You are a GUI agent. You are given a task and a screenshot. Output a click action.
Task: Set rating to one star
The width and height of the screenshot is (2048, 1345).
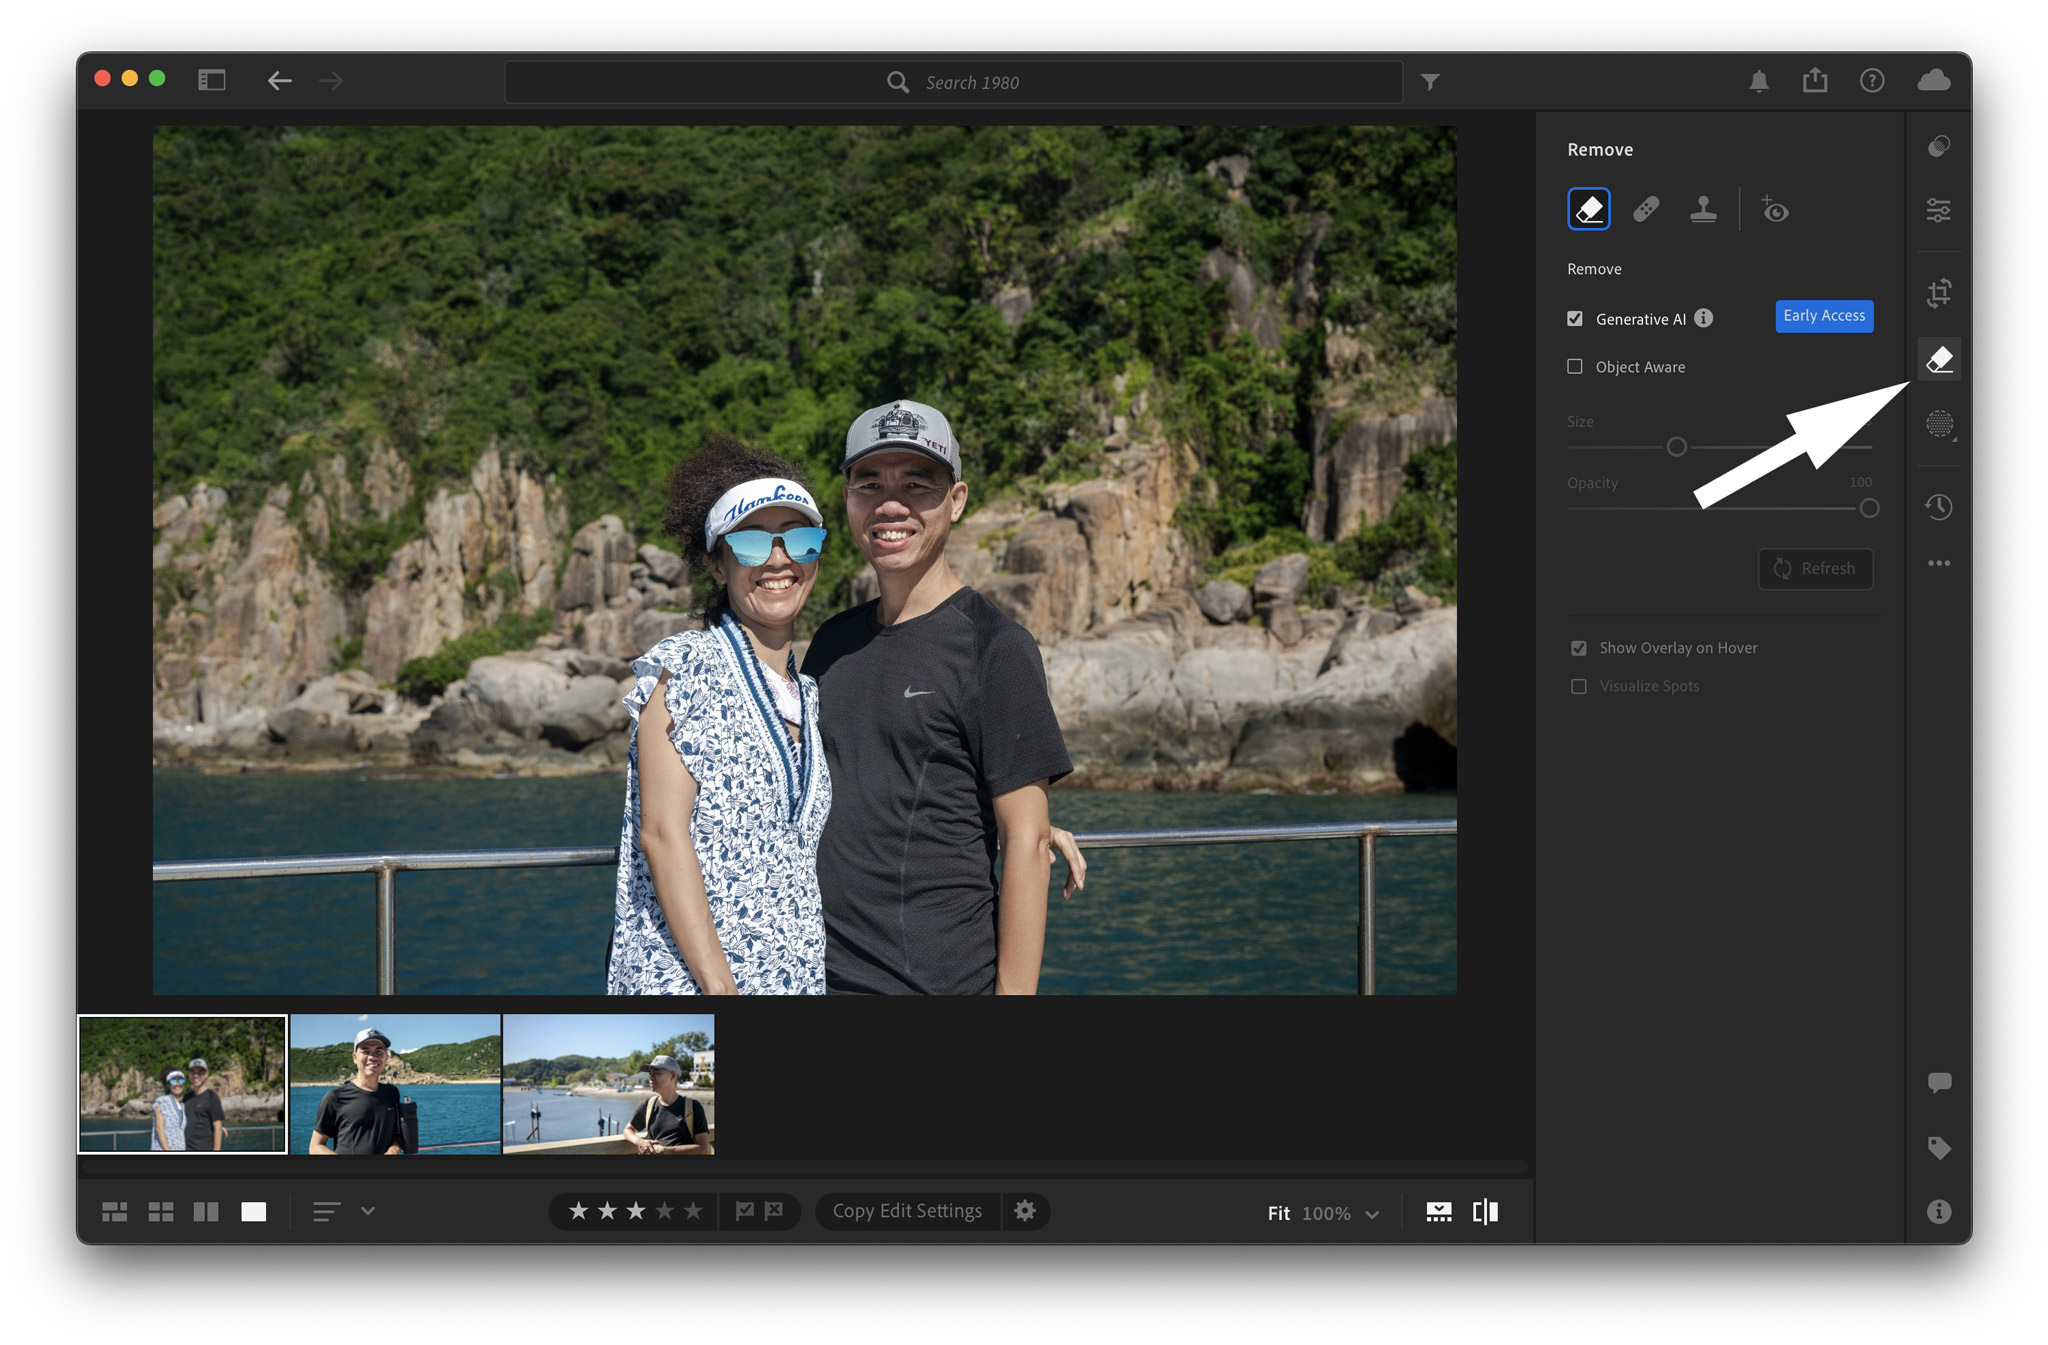coord(578,1211)
